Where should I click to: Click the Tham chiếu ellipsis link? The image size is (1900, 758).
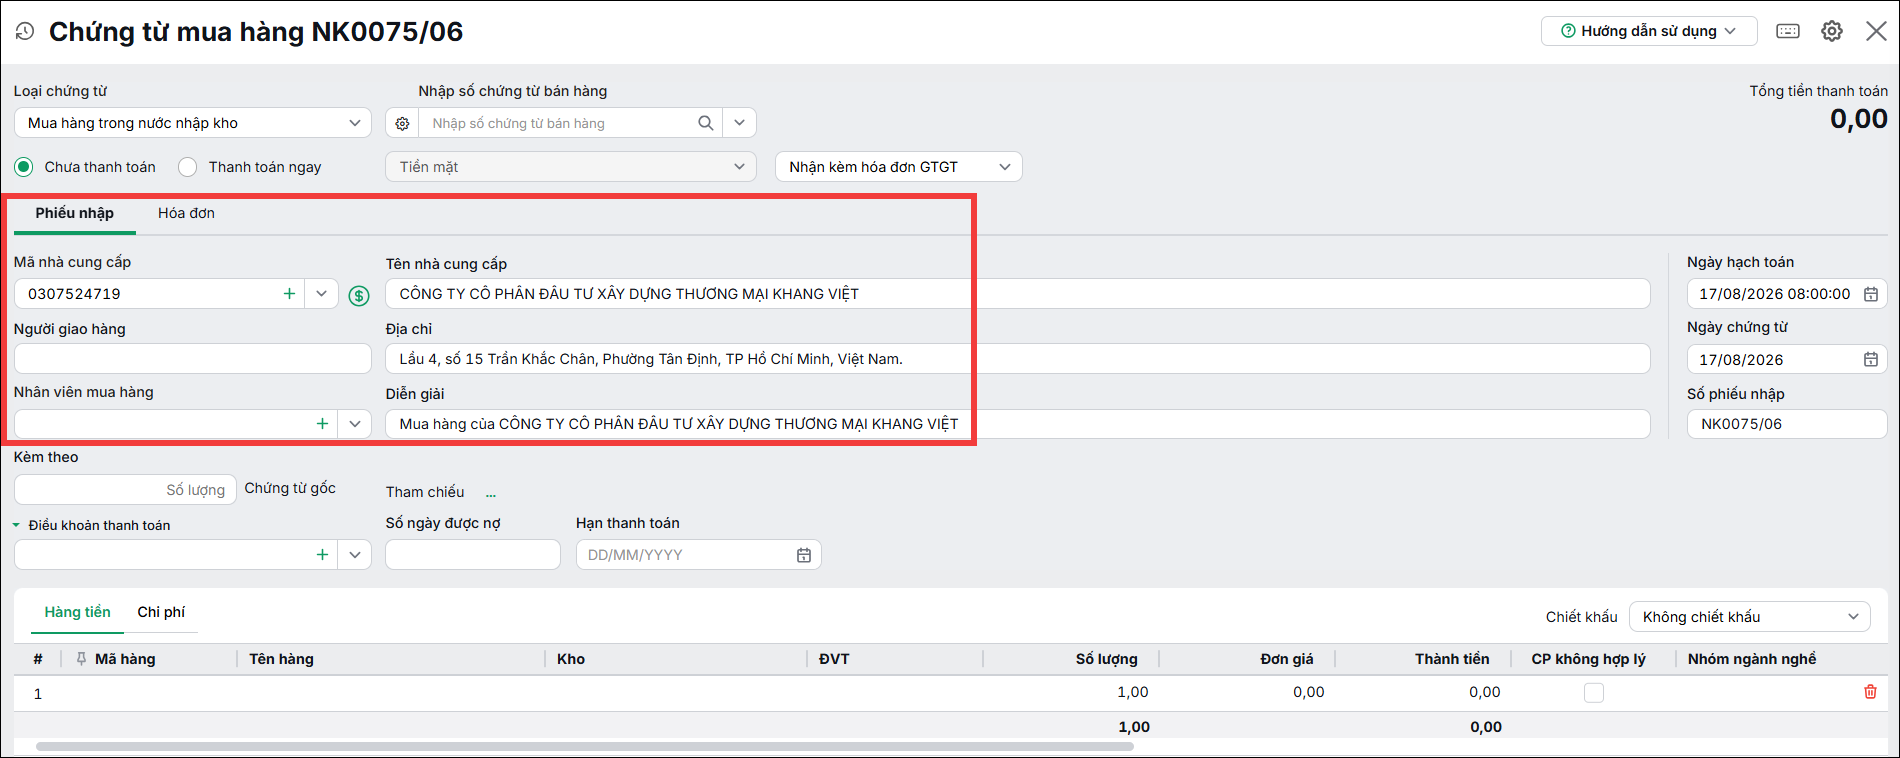click(491, 493)
